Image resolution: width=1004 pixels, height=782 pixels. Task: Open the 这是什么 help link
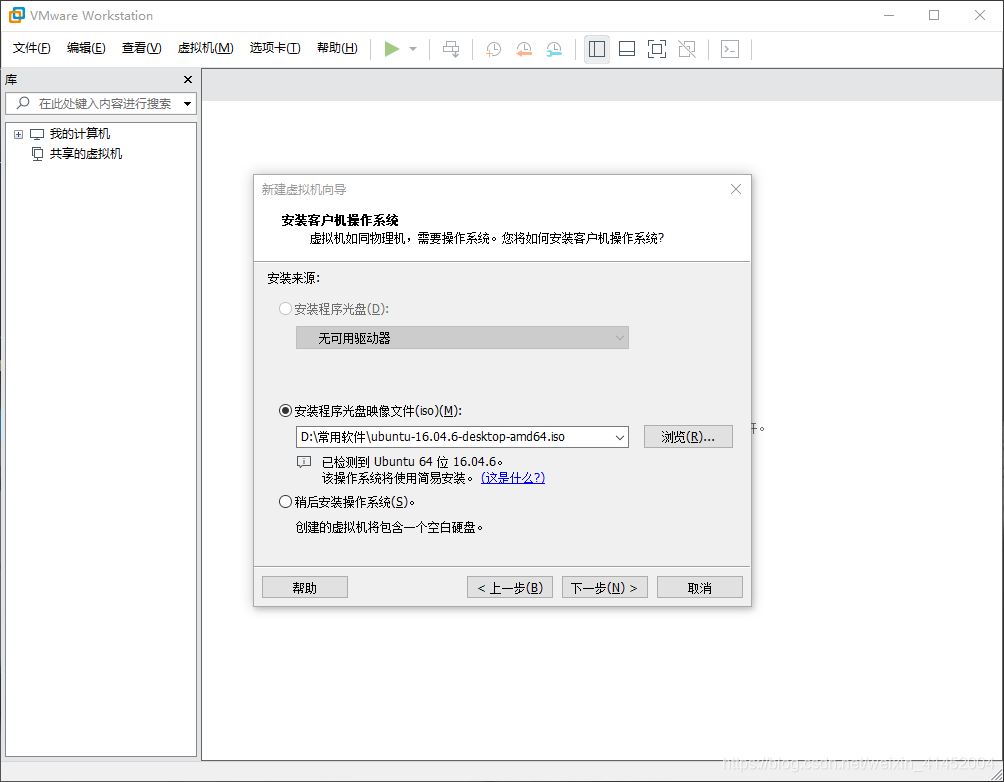pyautogui.click(x=511, y=478)
